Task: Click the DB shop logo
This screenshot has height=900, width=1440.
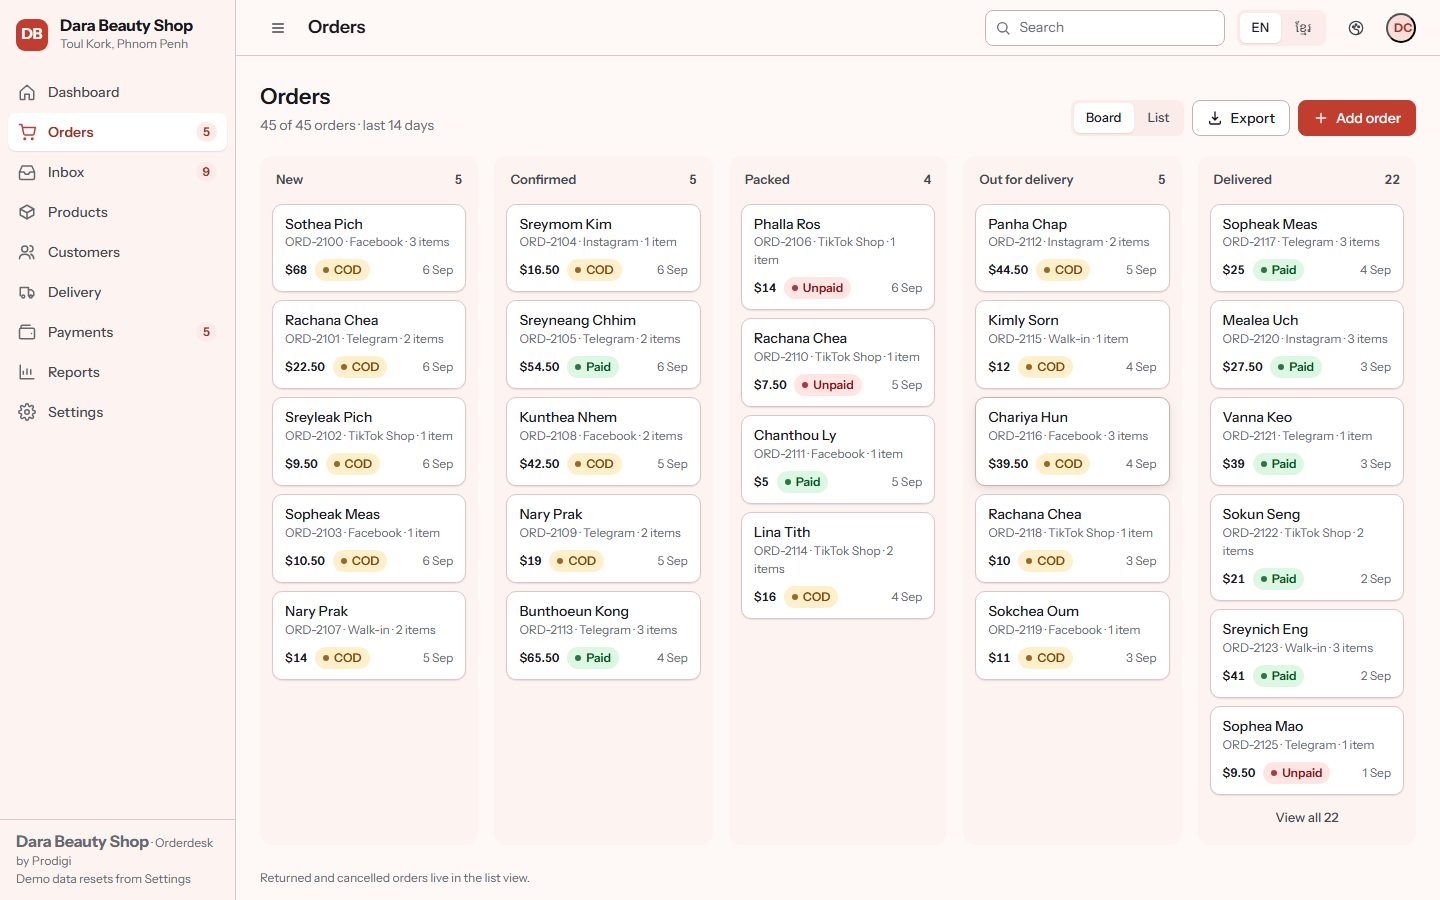Action: pyautogui.click(x=32, y=34)
